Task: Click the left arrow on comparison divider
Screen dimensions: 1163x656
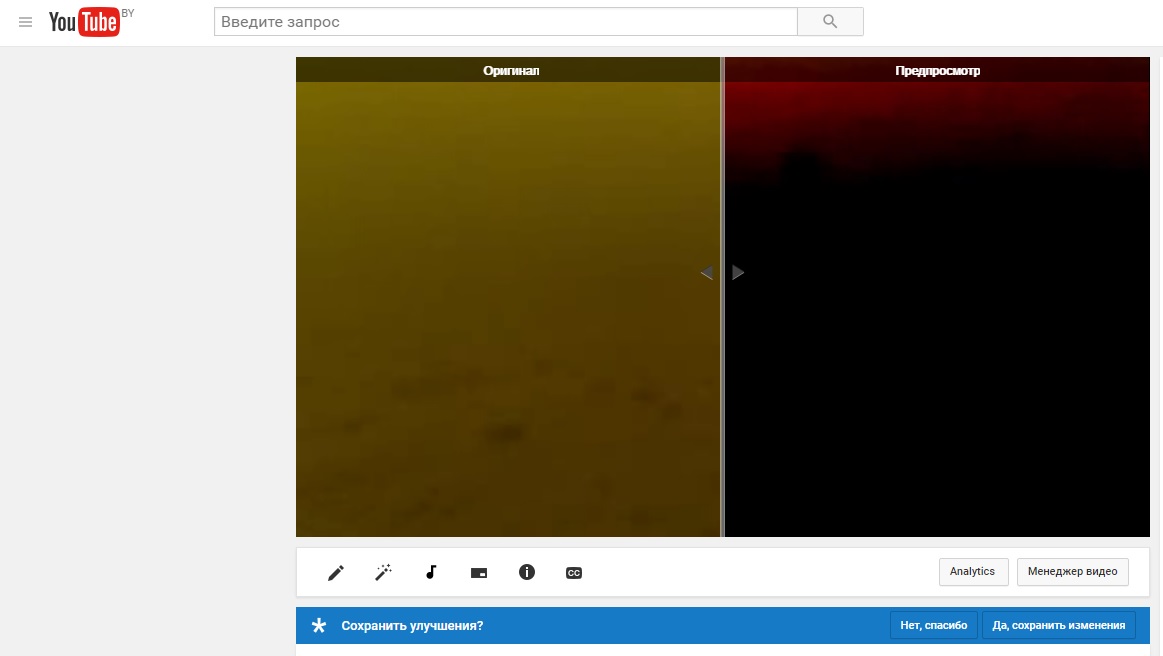Action: (706, 273)
